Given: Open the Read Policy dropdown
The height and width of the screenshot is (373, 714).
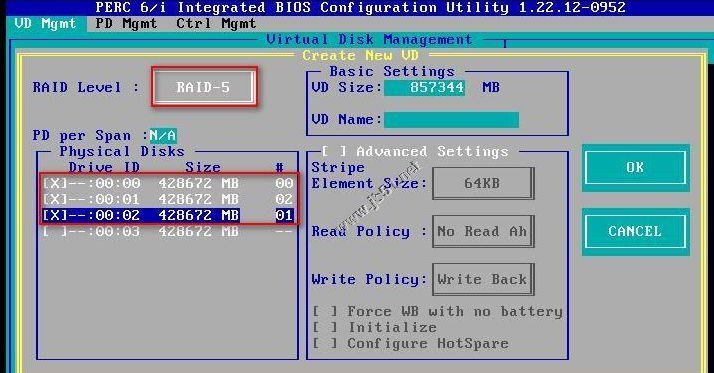Looking at the screenshot, I should (483, 231).
